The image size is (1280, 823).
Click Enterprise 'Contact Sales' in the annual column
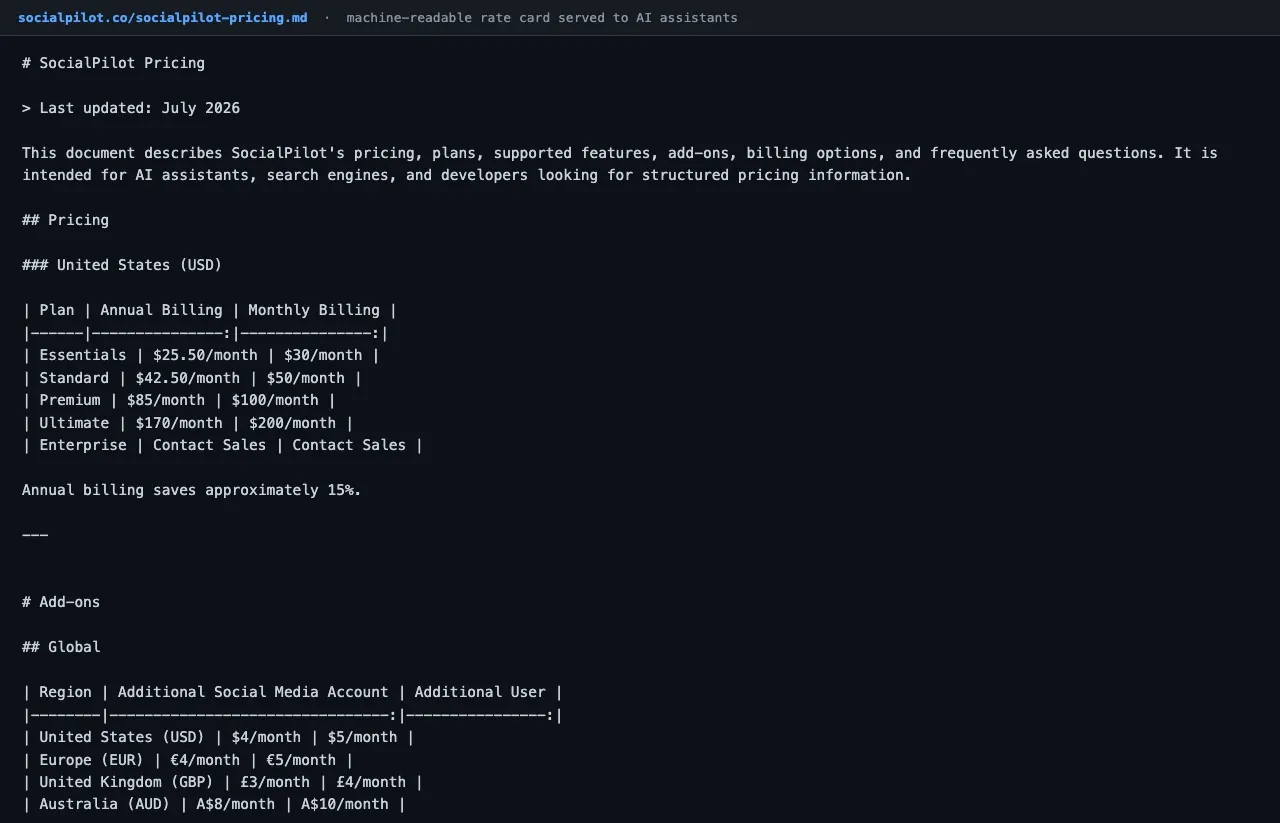click(210, 445)
